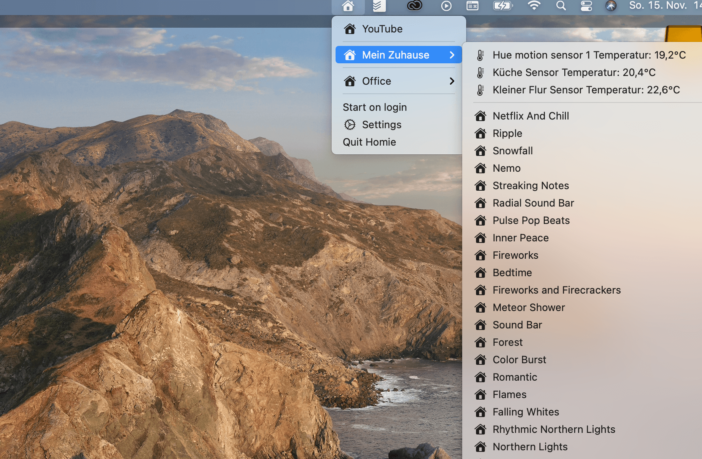This screenshot has width=702, height=459.
Task: Expand the Mein Zuhause submenu arrow
Action: click(x=452, y=55)
